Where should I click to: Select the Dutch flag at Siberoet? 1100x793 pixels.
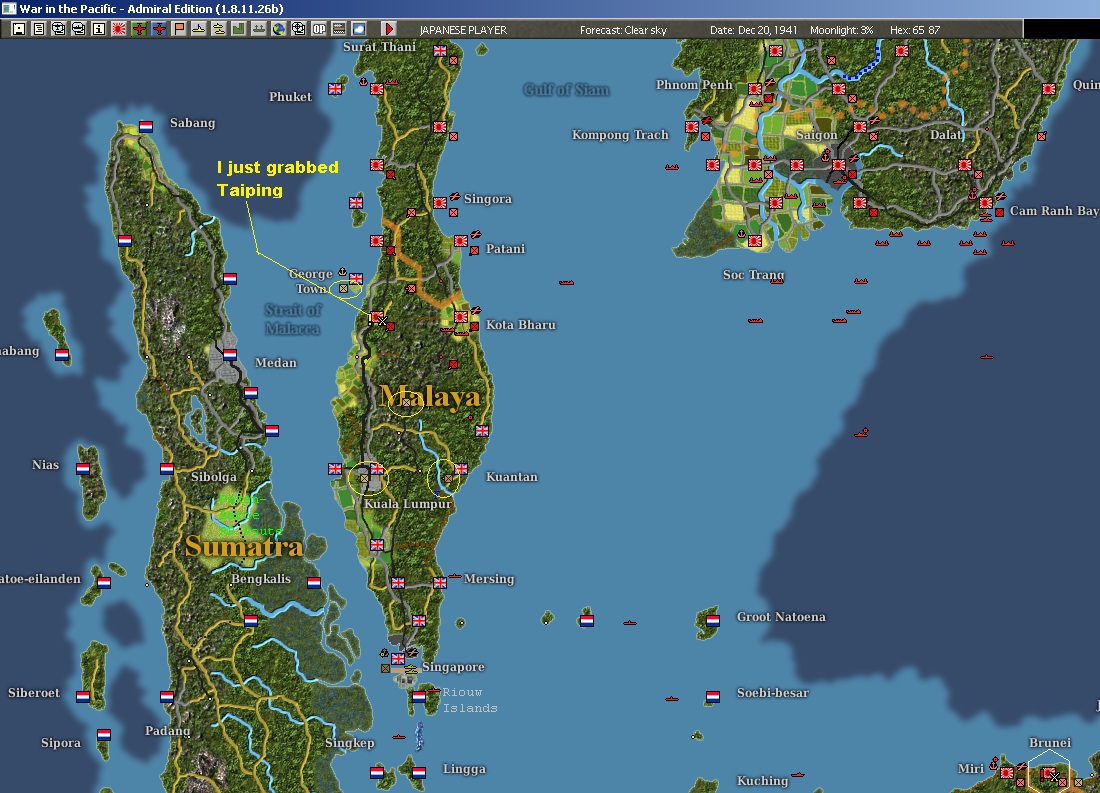click(83, 696)
